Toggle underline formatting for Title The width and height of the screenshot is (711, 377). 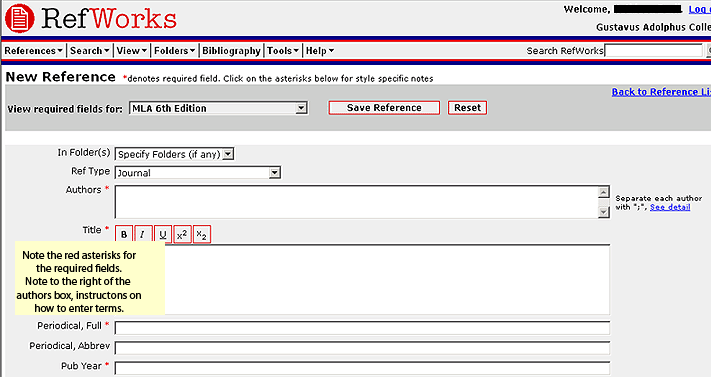163,235
